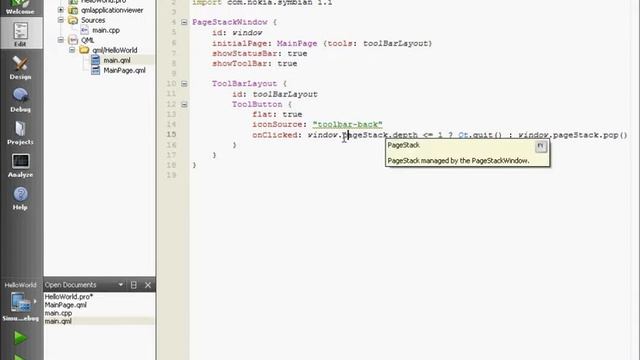640x360 pixels.
Task: Expand the qmlapplicationviewer tree node
Action: pos(60,10)
